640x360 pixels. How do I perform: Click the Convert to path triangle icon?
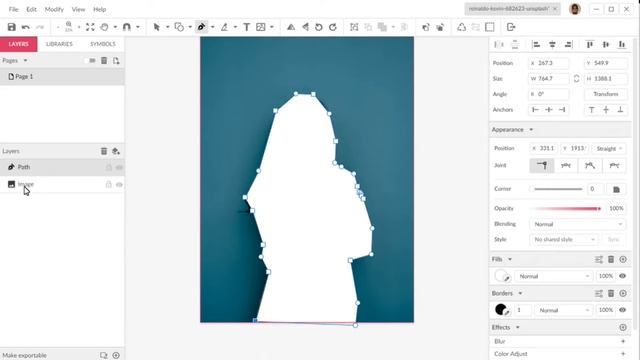462,27
